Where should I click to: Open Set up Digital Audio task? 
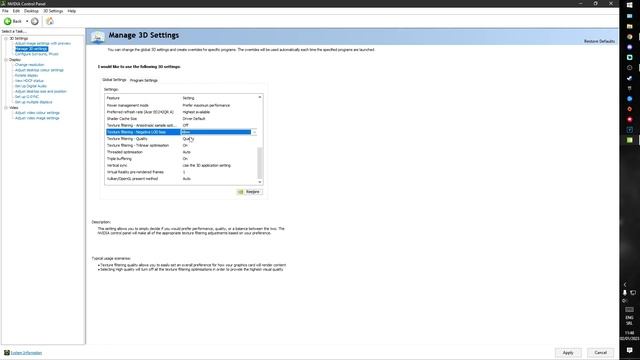coord(31,86)
